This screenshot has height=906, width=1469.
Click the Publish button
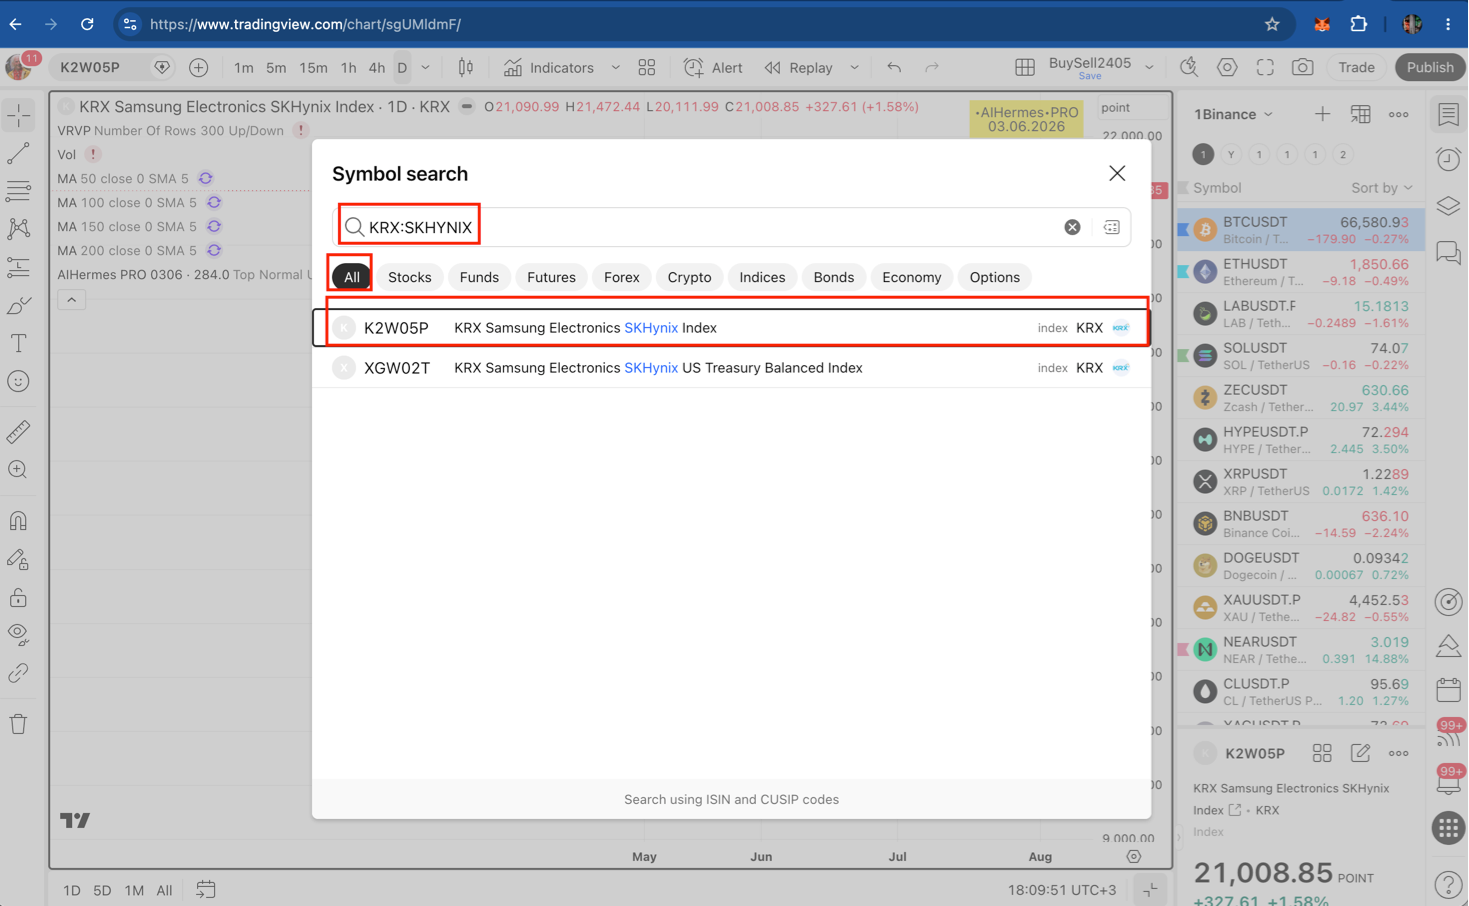pos(1429,67)
